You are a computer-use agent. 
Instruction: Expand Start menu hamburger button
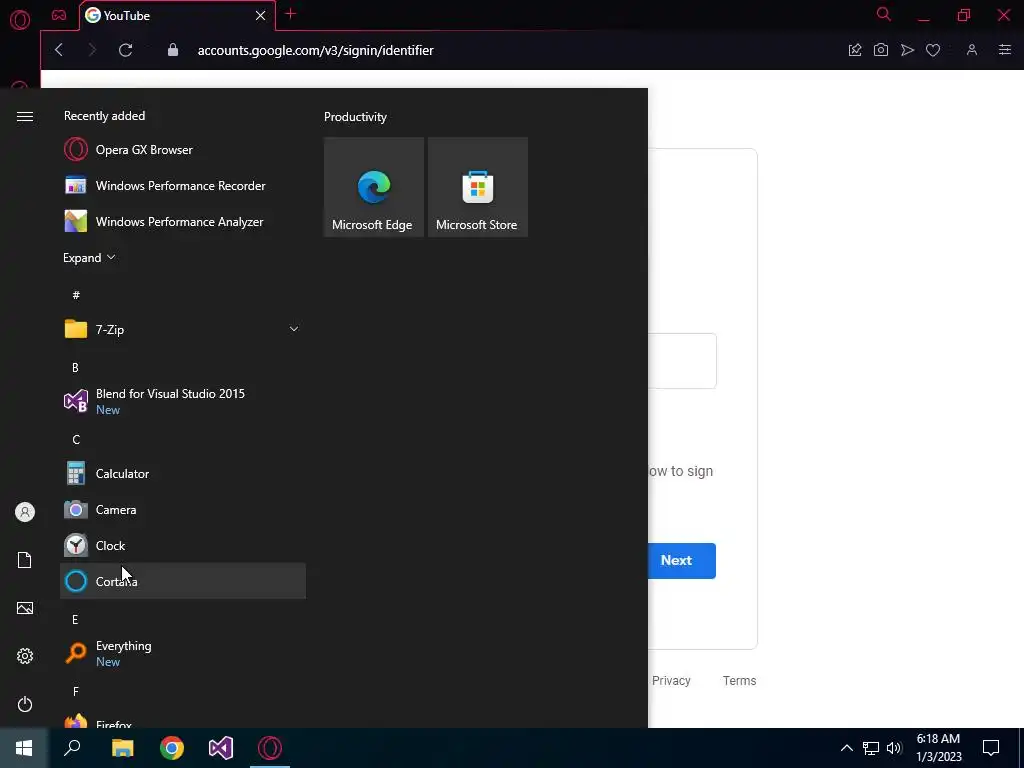coord(25,116)
